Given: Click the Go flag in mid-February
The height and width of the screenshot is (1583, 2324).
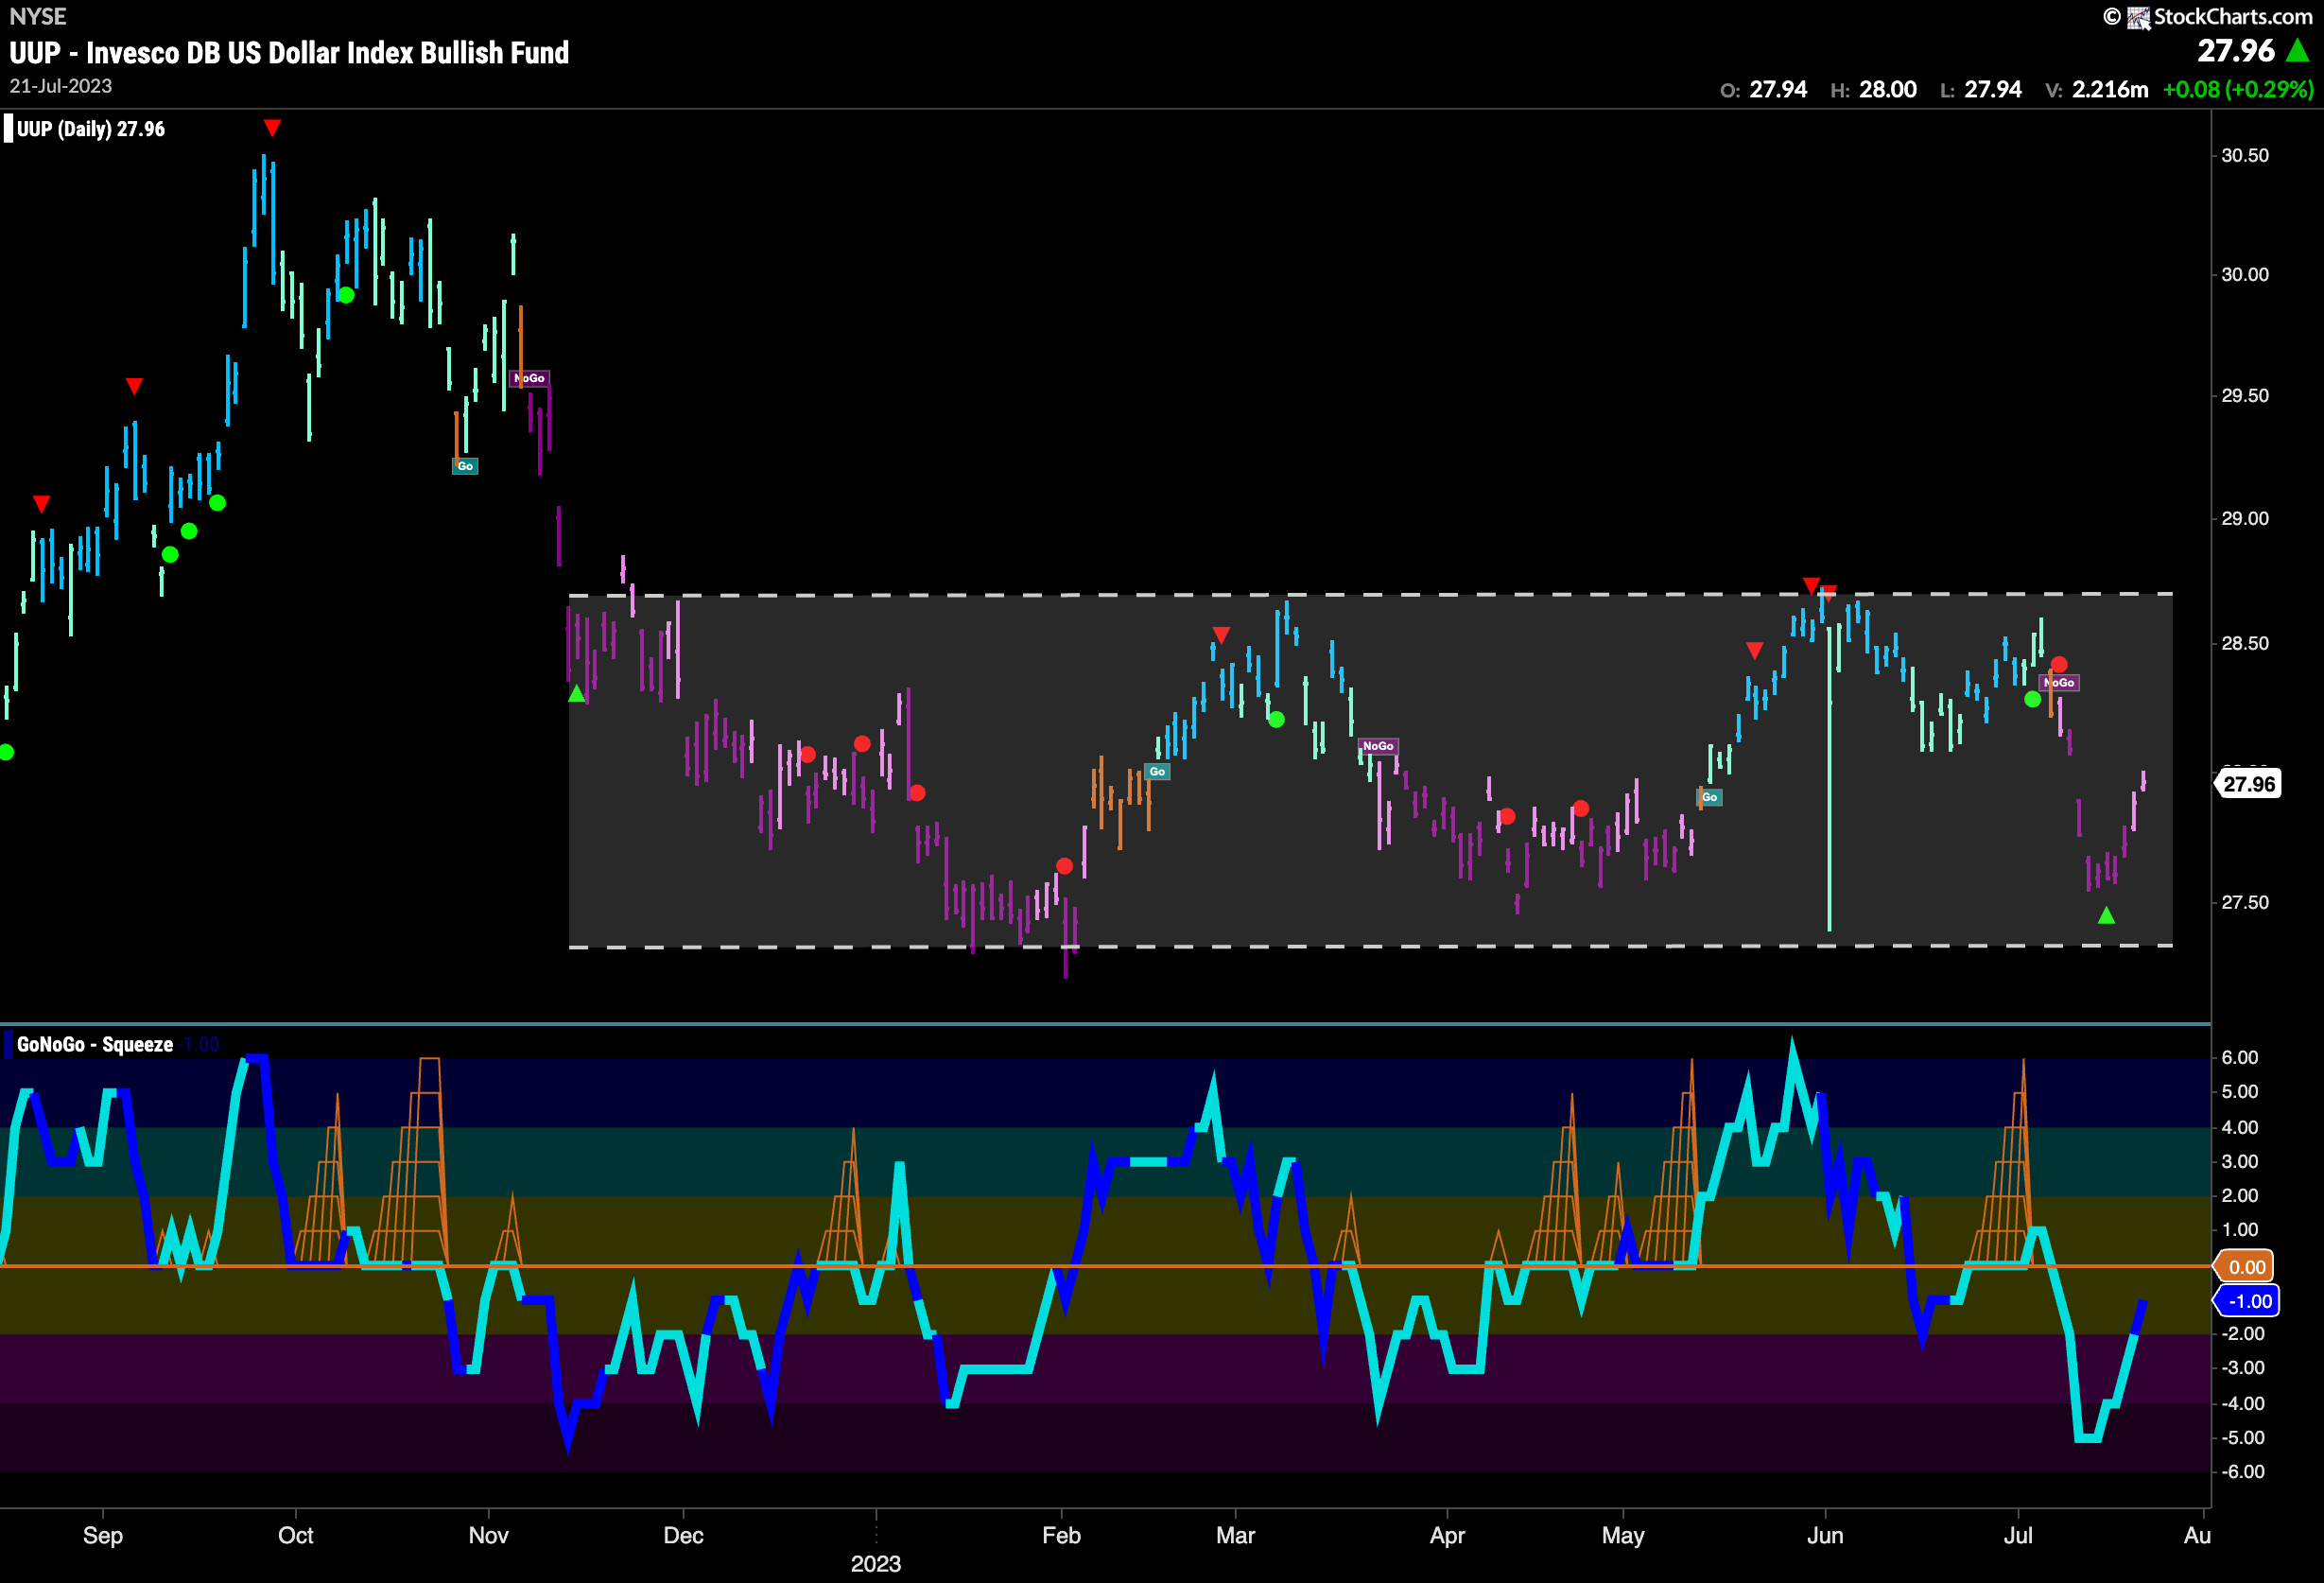Looking at the screenshot, I should [x=1157, y=771].
